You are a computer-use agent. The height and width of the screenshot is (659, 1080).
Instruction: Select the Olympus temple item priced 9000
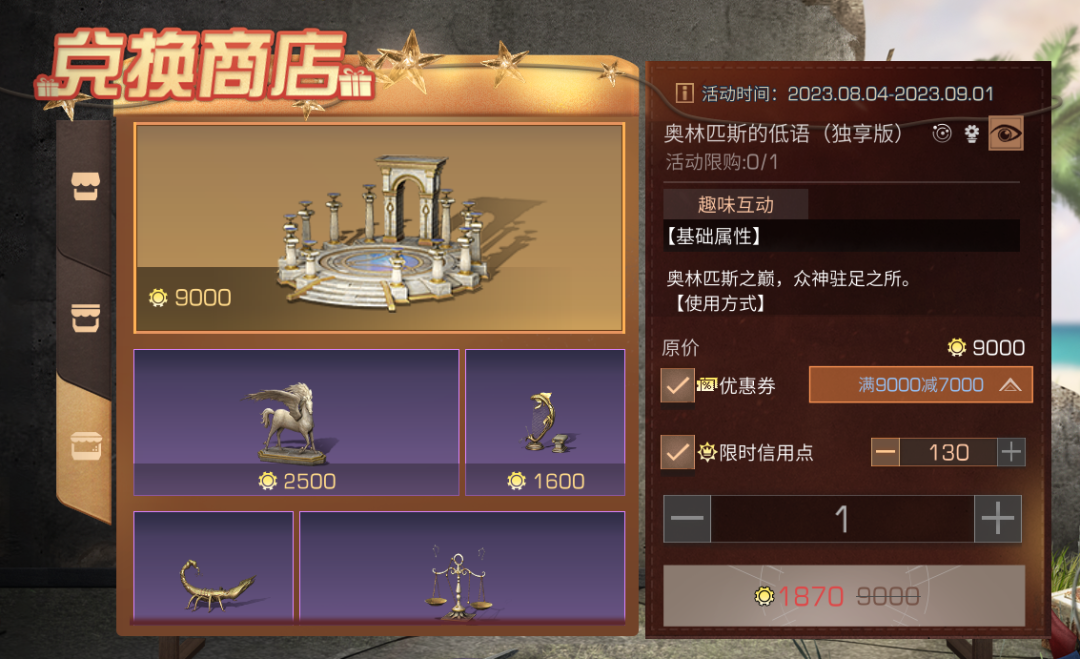(x=379, y=228)
